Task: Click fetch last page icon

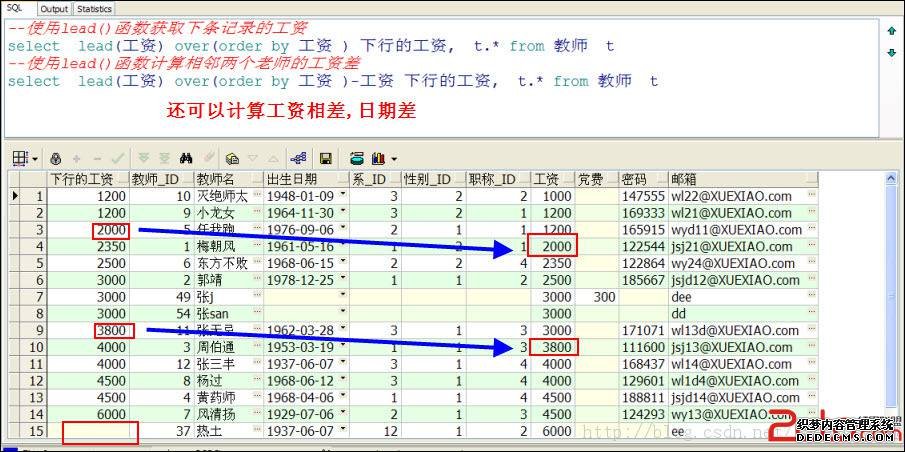Action: pyautogui.click(x=162, y=158)
